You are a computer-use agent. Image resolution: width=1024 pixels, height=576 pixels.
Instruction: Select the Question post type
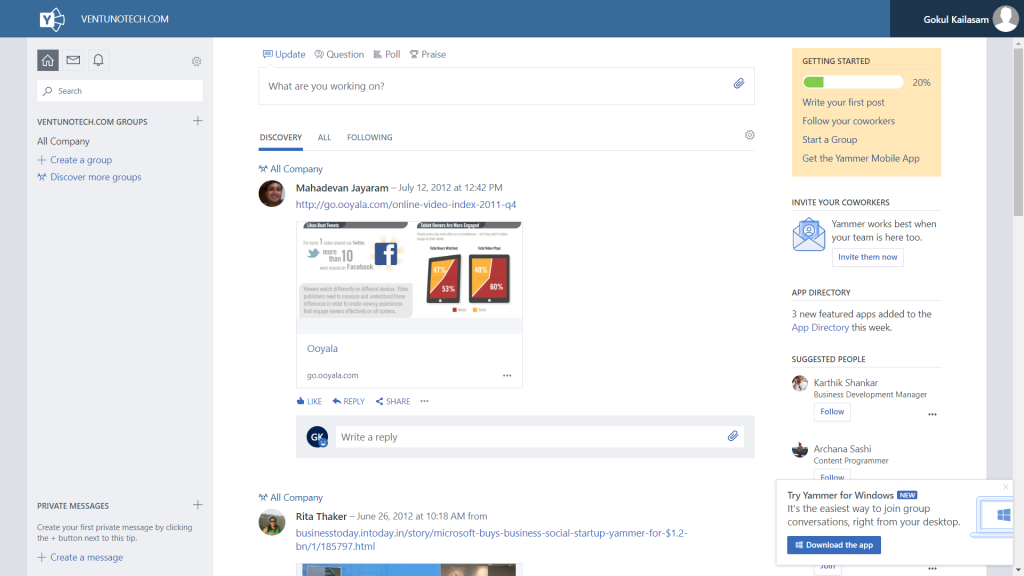click(339, 54)
